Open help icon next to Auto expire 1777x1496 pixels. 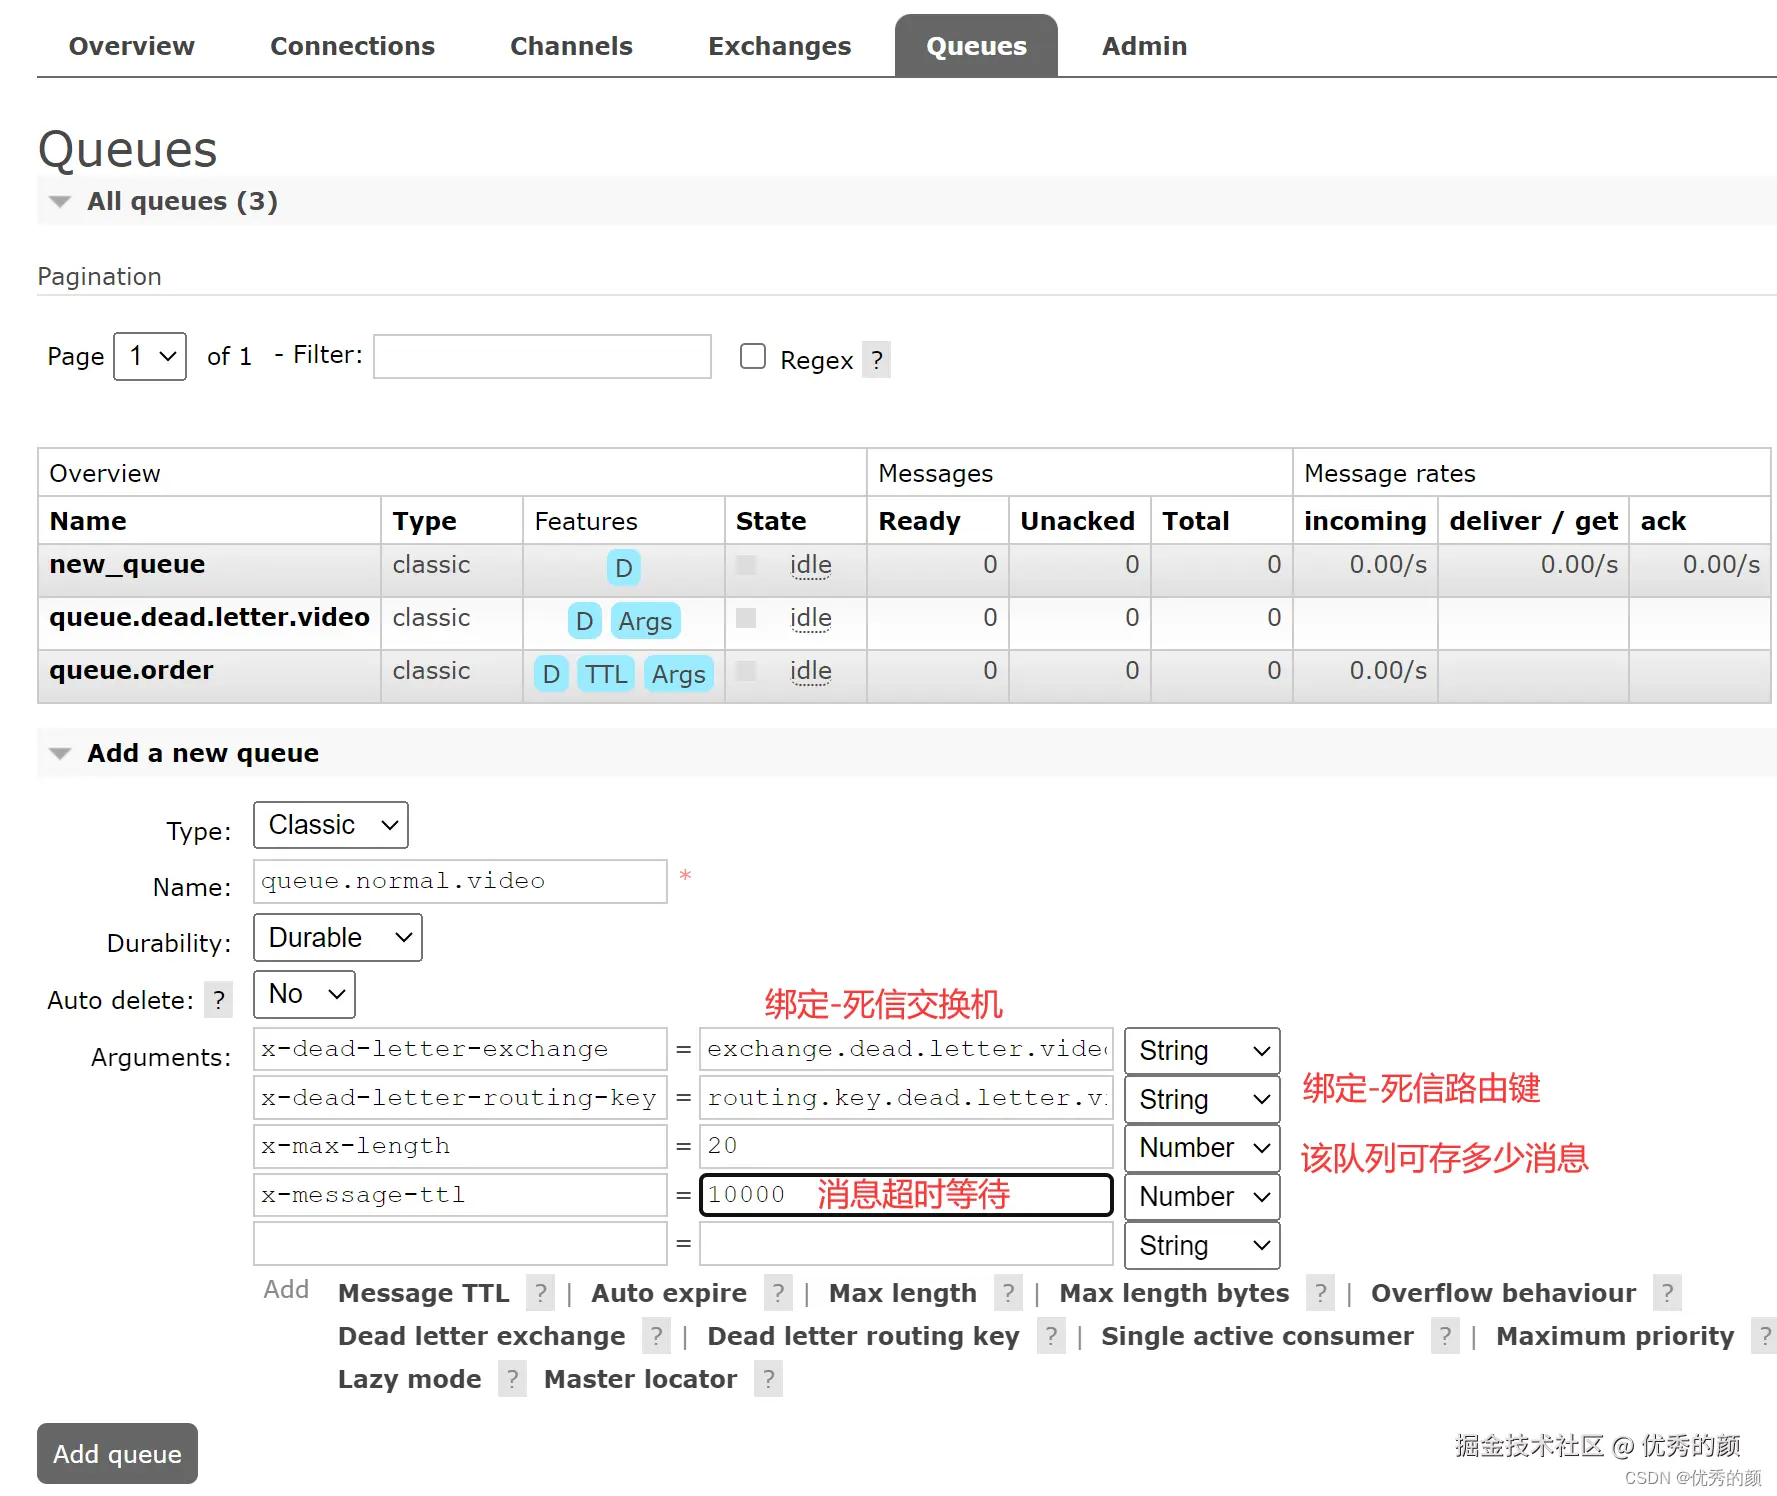click(778, 1293)
